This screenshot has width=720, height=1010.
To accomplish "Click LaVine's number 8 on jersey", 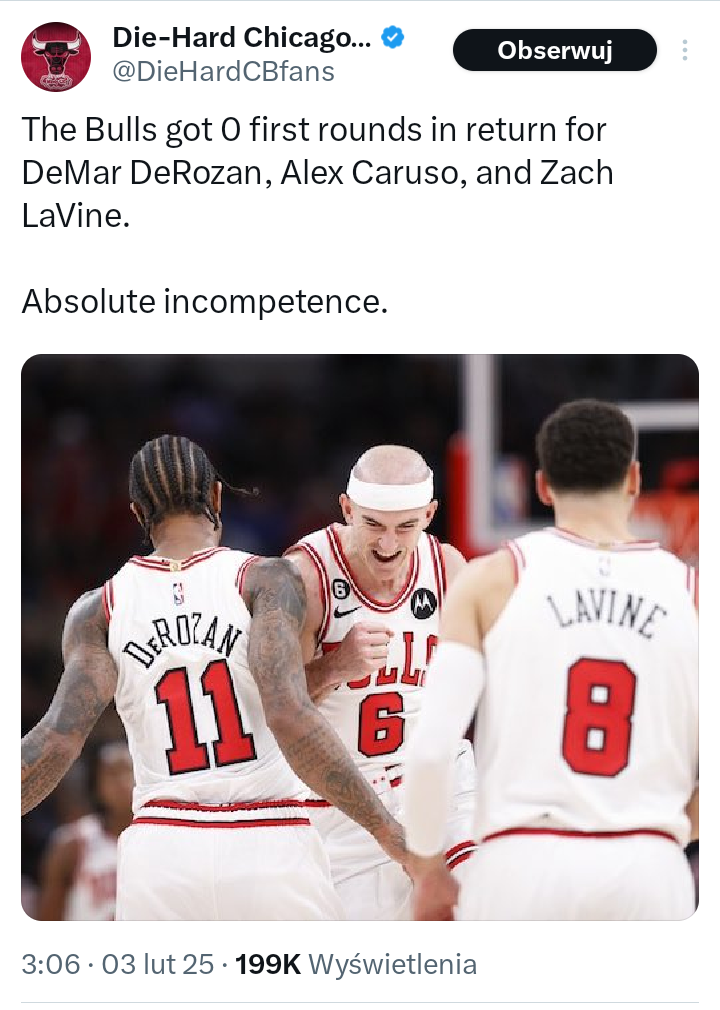I will [598, 716].
